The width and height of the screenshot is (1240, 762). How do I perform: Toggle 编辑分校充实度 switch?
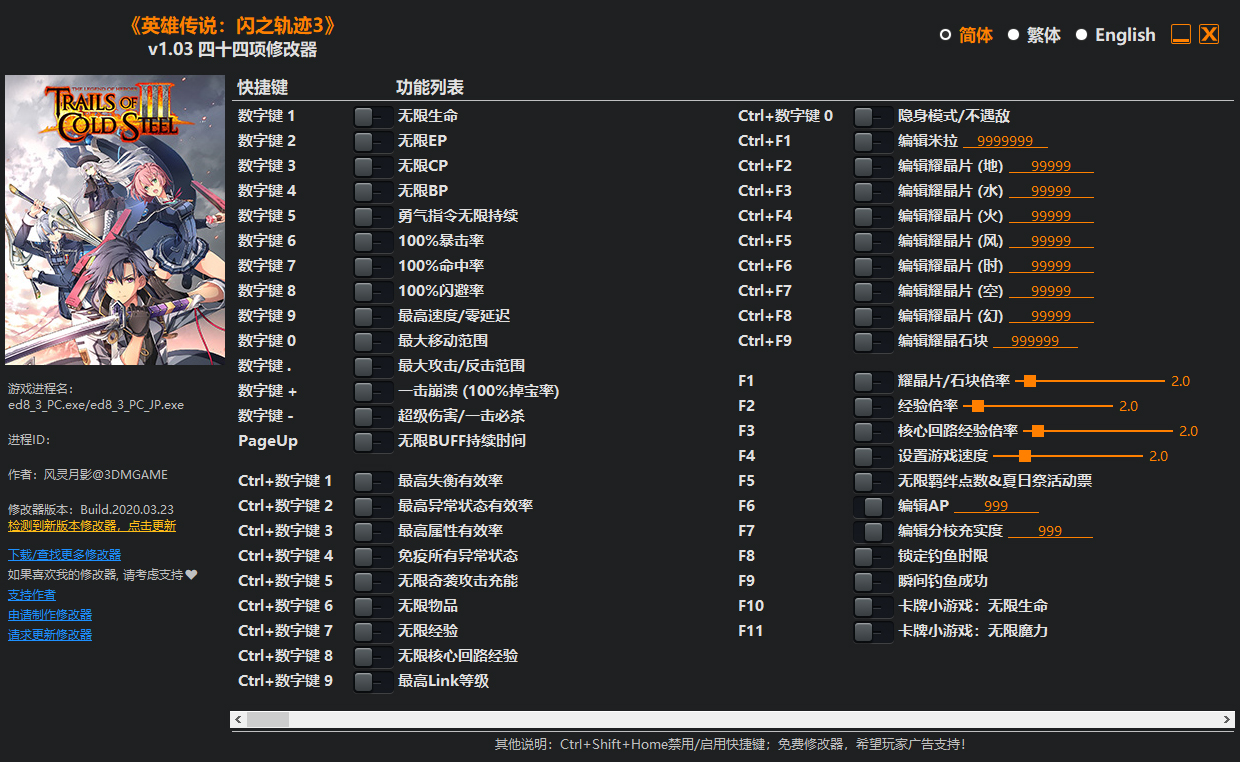tap(873, 531)
